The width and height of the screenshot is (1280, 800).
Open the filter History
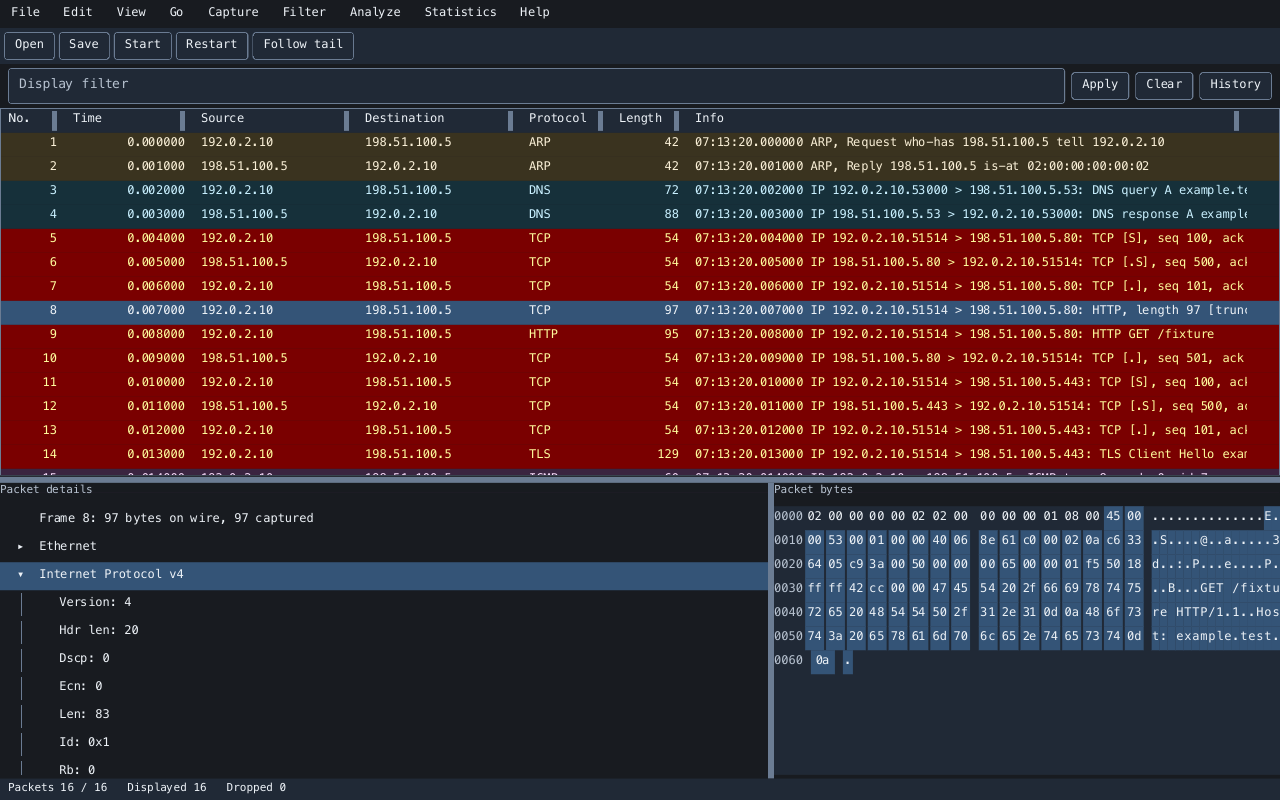click(1235, 85)
